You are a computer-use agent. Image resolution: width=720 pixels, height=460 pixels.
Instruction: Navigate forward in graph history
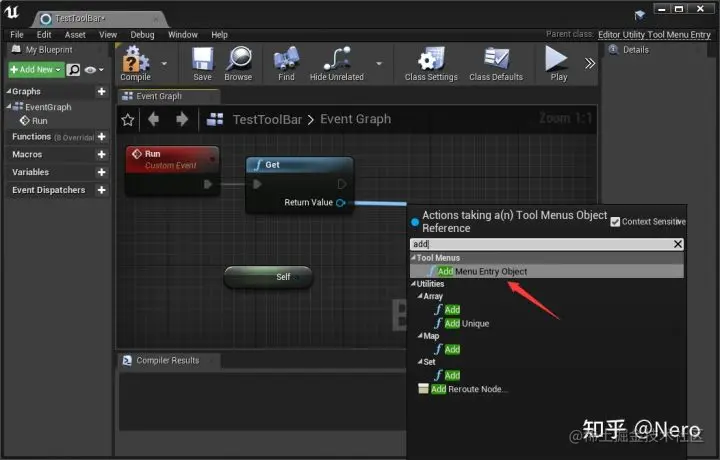tap(182, 119)
